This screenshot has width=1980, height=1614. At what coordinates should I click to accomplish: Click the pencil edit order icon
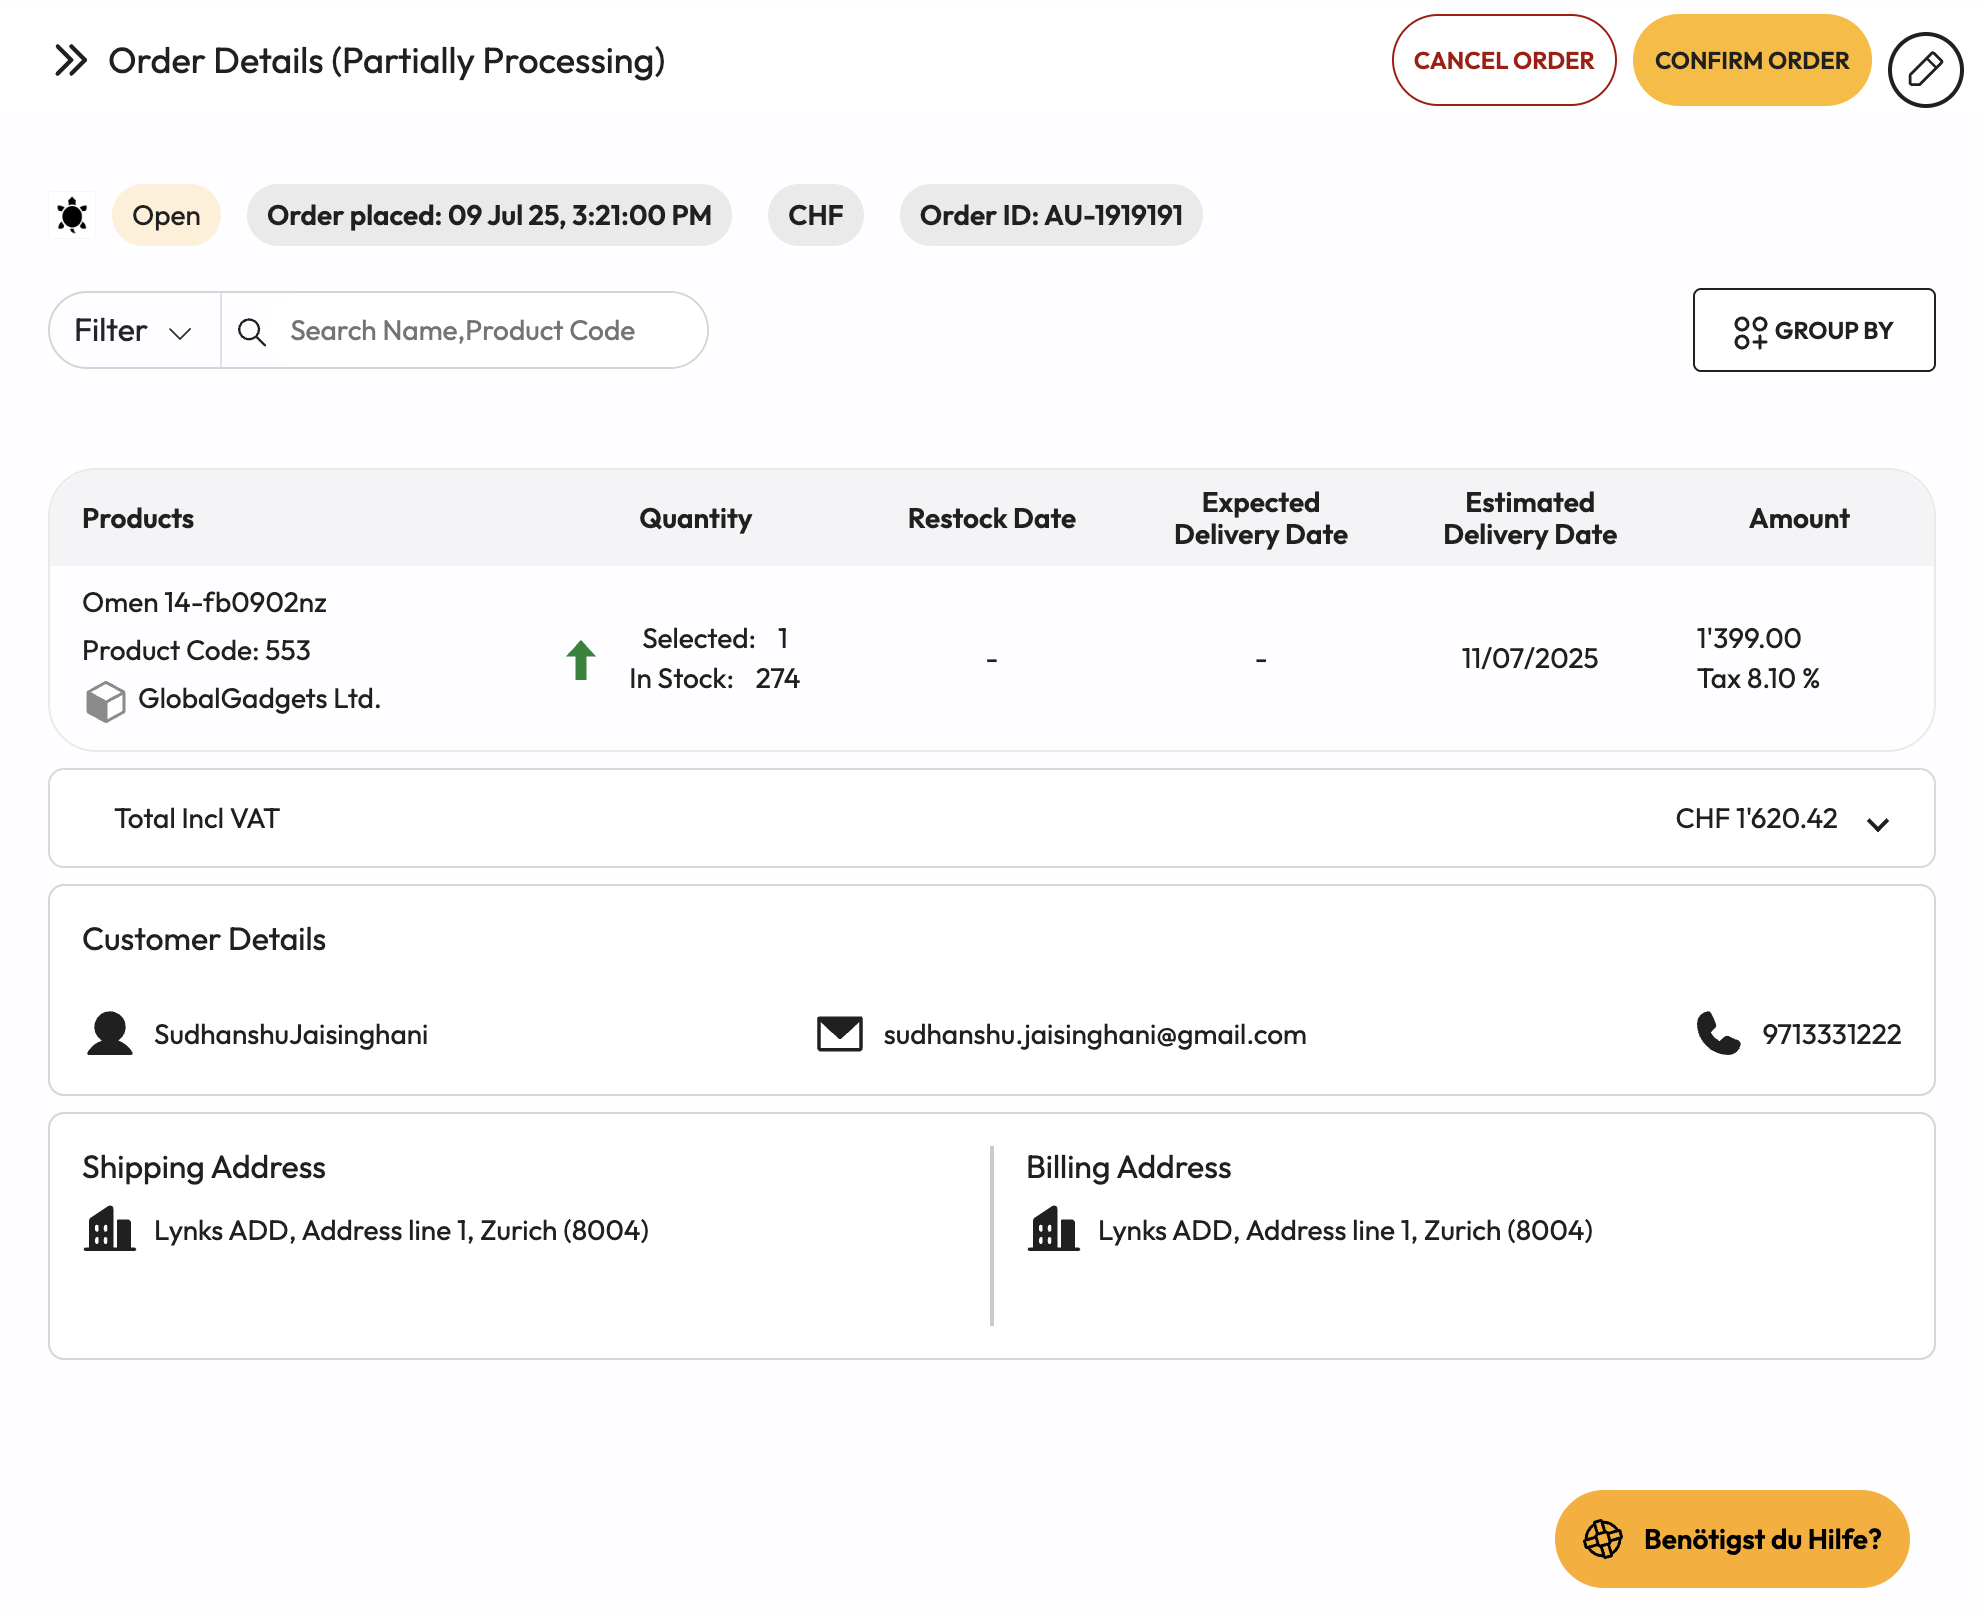click(x=1924, y=70)
